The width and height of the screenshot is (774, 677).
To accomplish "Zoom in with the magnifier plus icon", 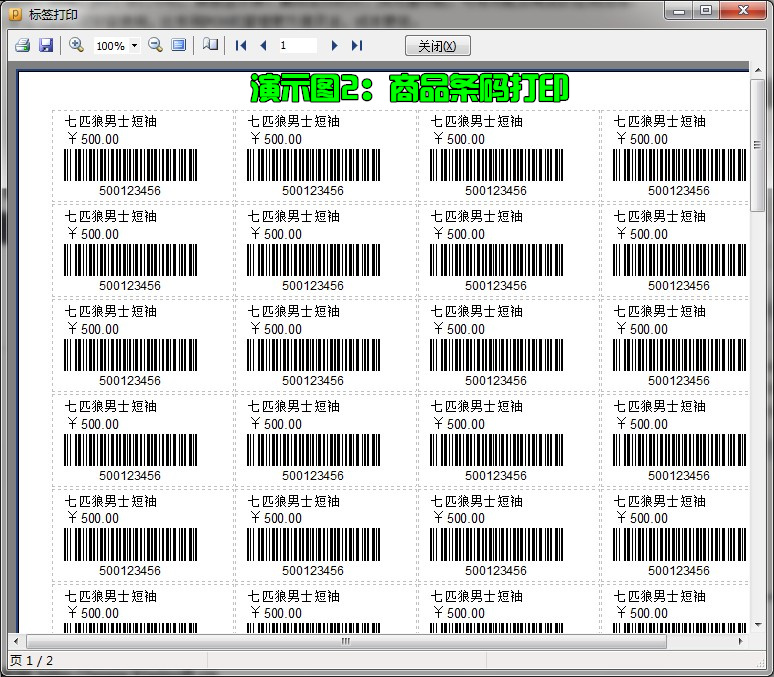I will [x=76, y=45].
